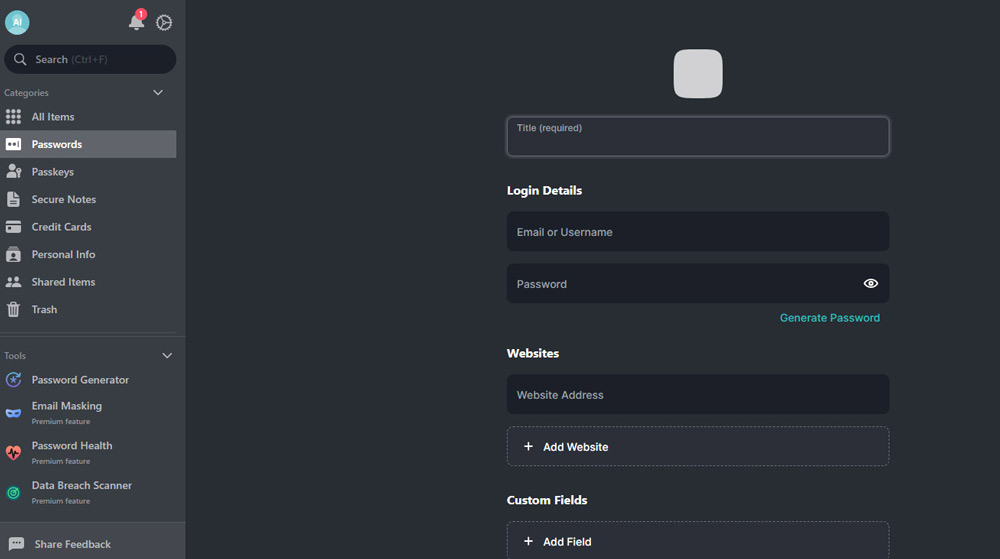Click the Shared Items people icon

pyautogui.click(x=13, y=282)
